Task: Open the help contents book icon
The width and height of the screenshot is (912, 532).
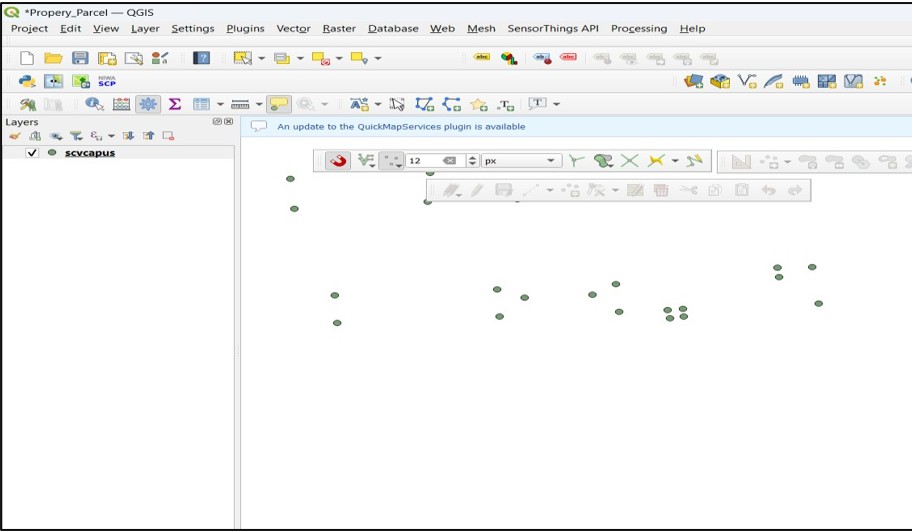Action: pyautogui.click(x=201, y=58)
